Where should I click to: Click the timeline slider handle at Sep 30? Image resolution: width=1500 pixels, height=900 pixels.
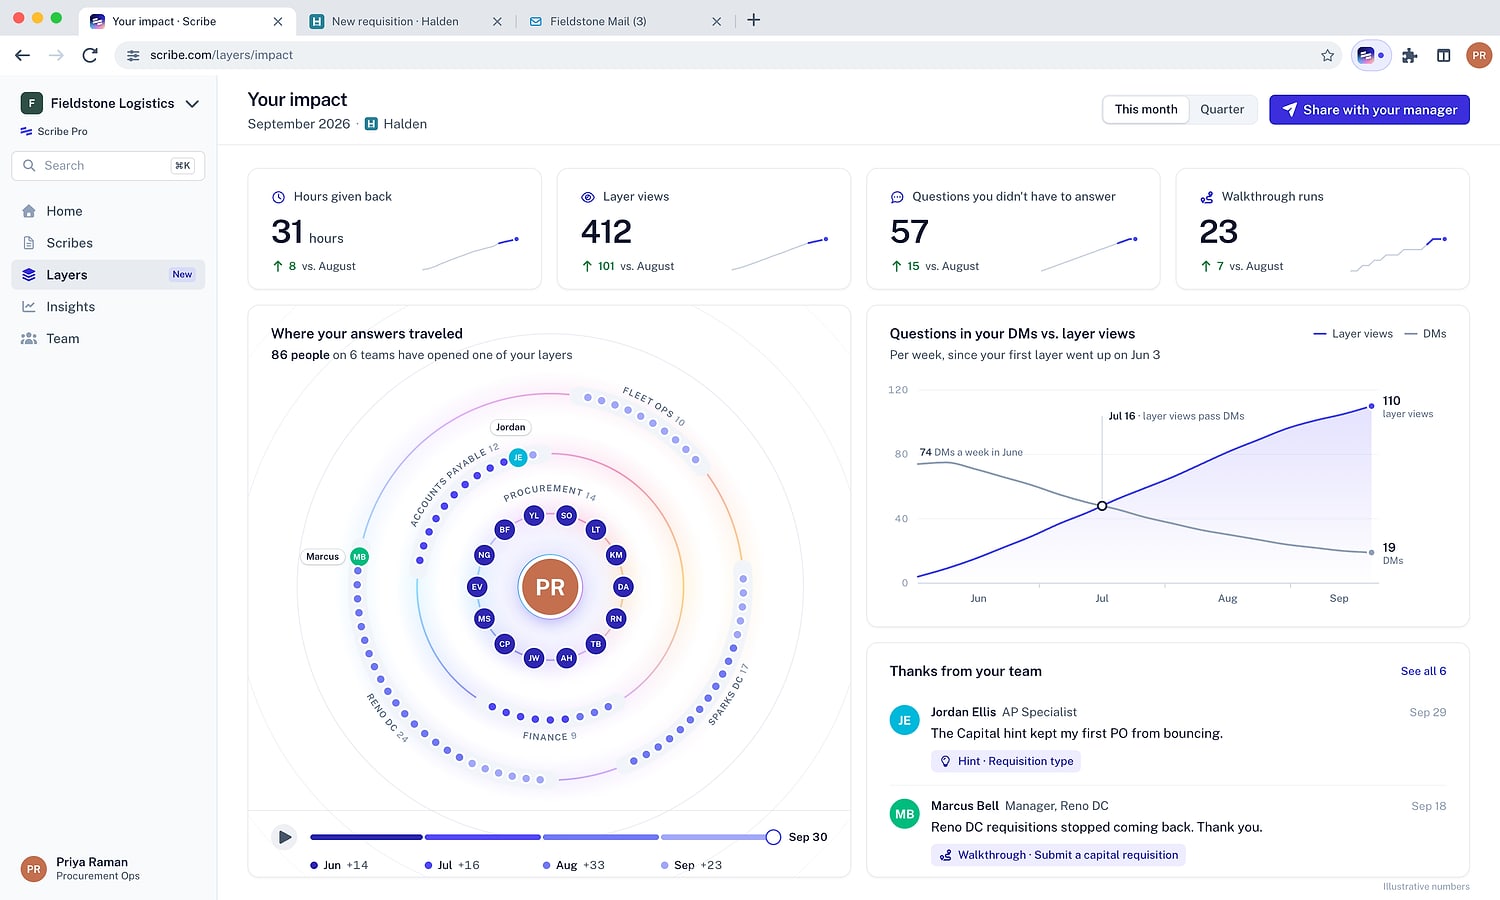point(773,837)
